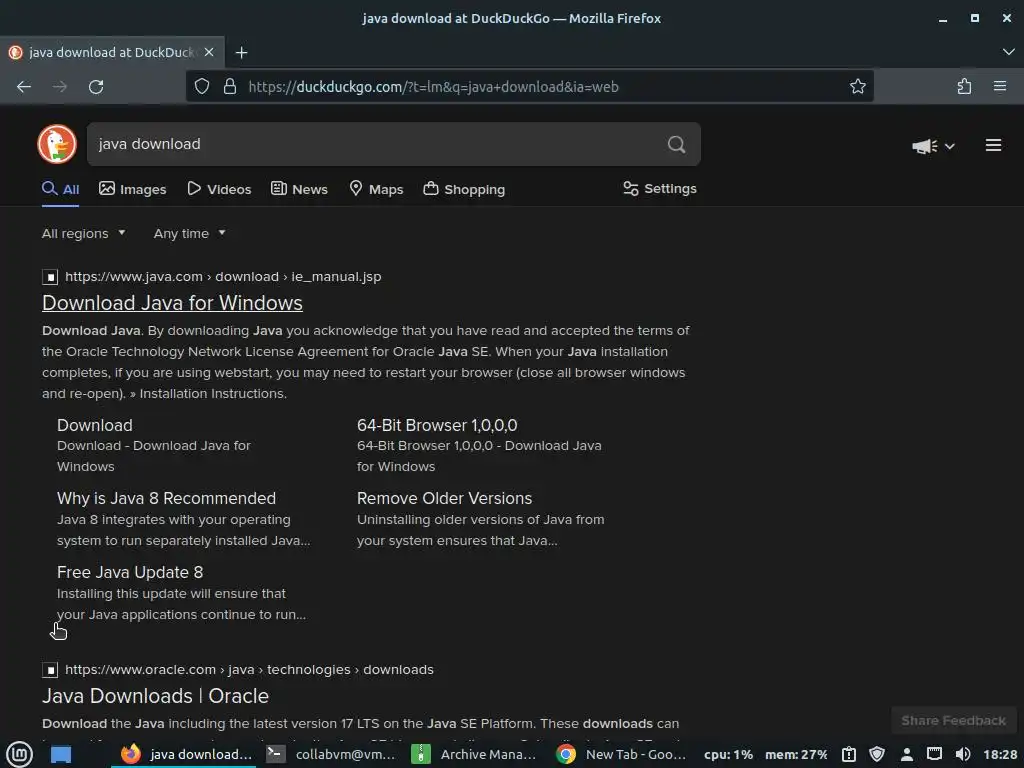This screenshot has height=768, width=1024.
Task: Click the DuckDuckGo duck logo
Action: 57,144
